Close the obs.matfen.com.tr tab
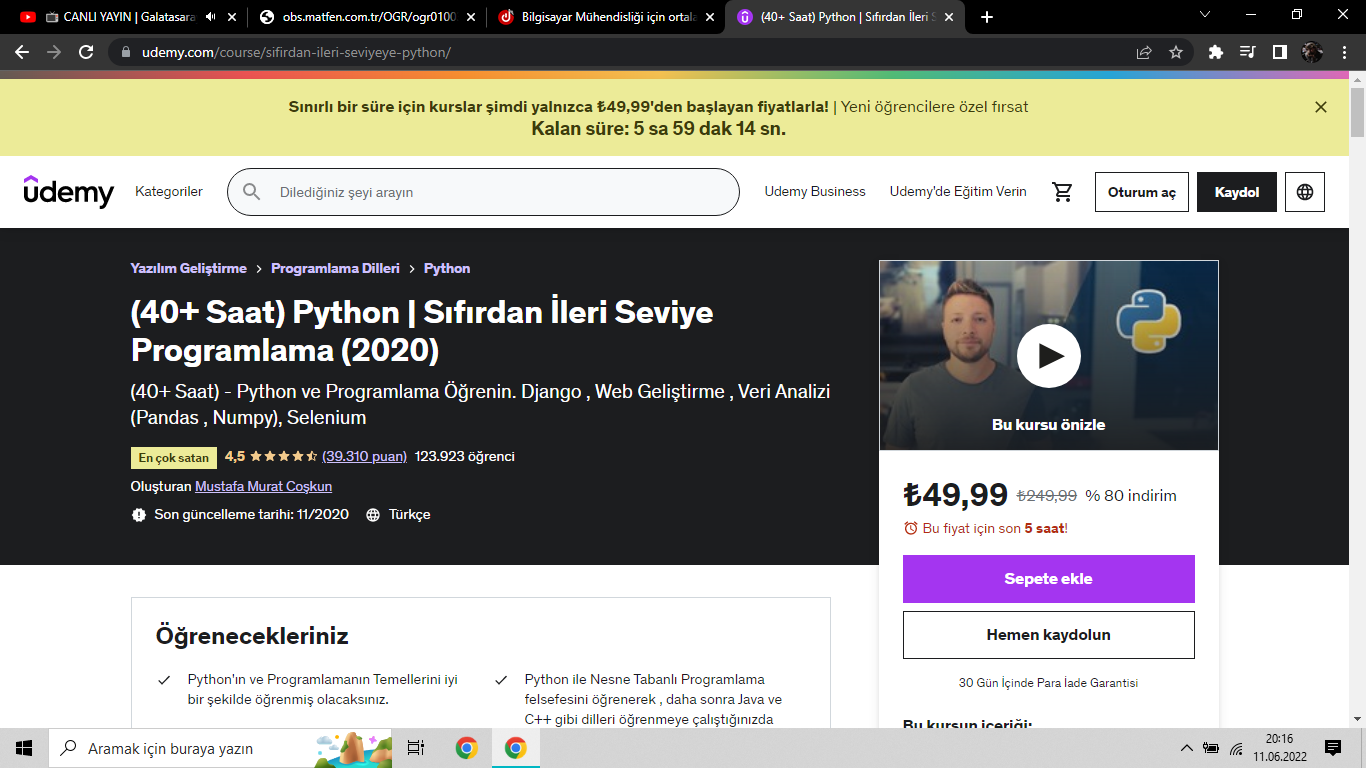1366x768 pixels. tap(471, 17)
